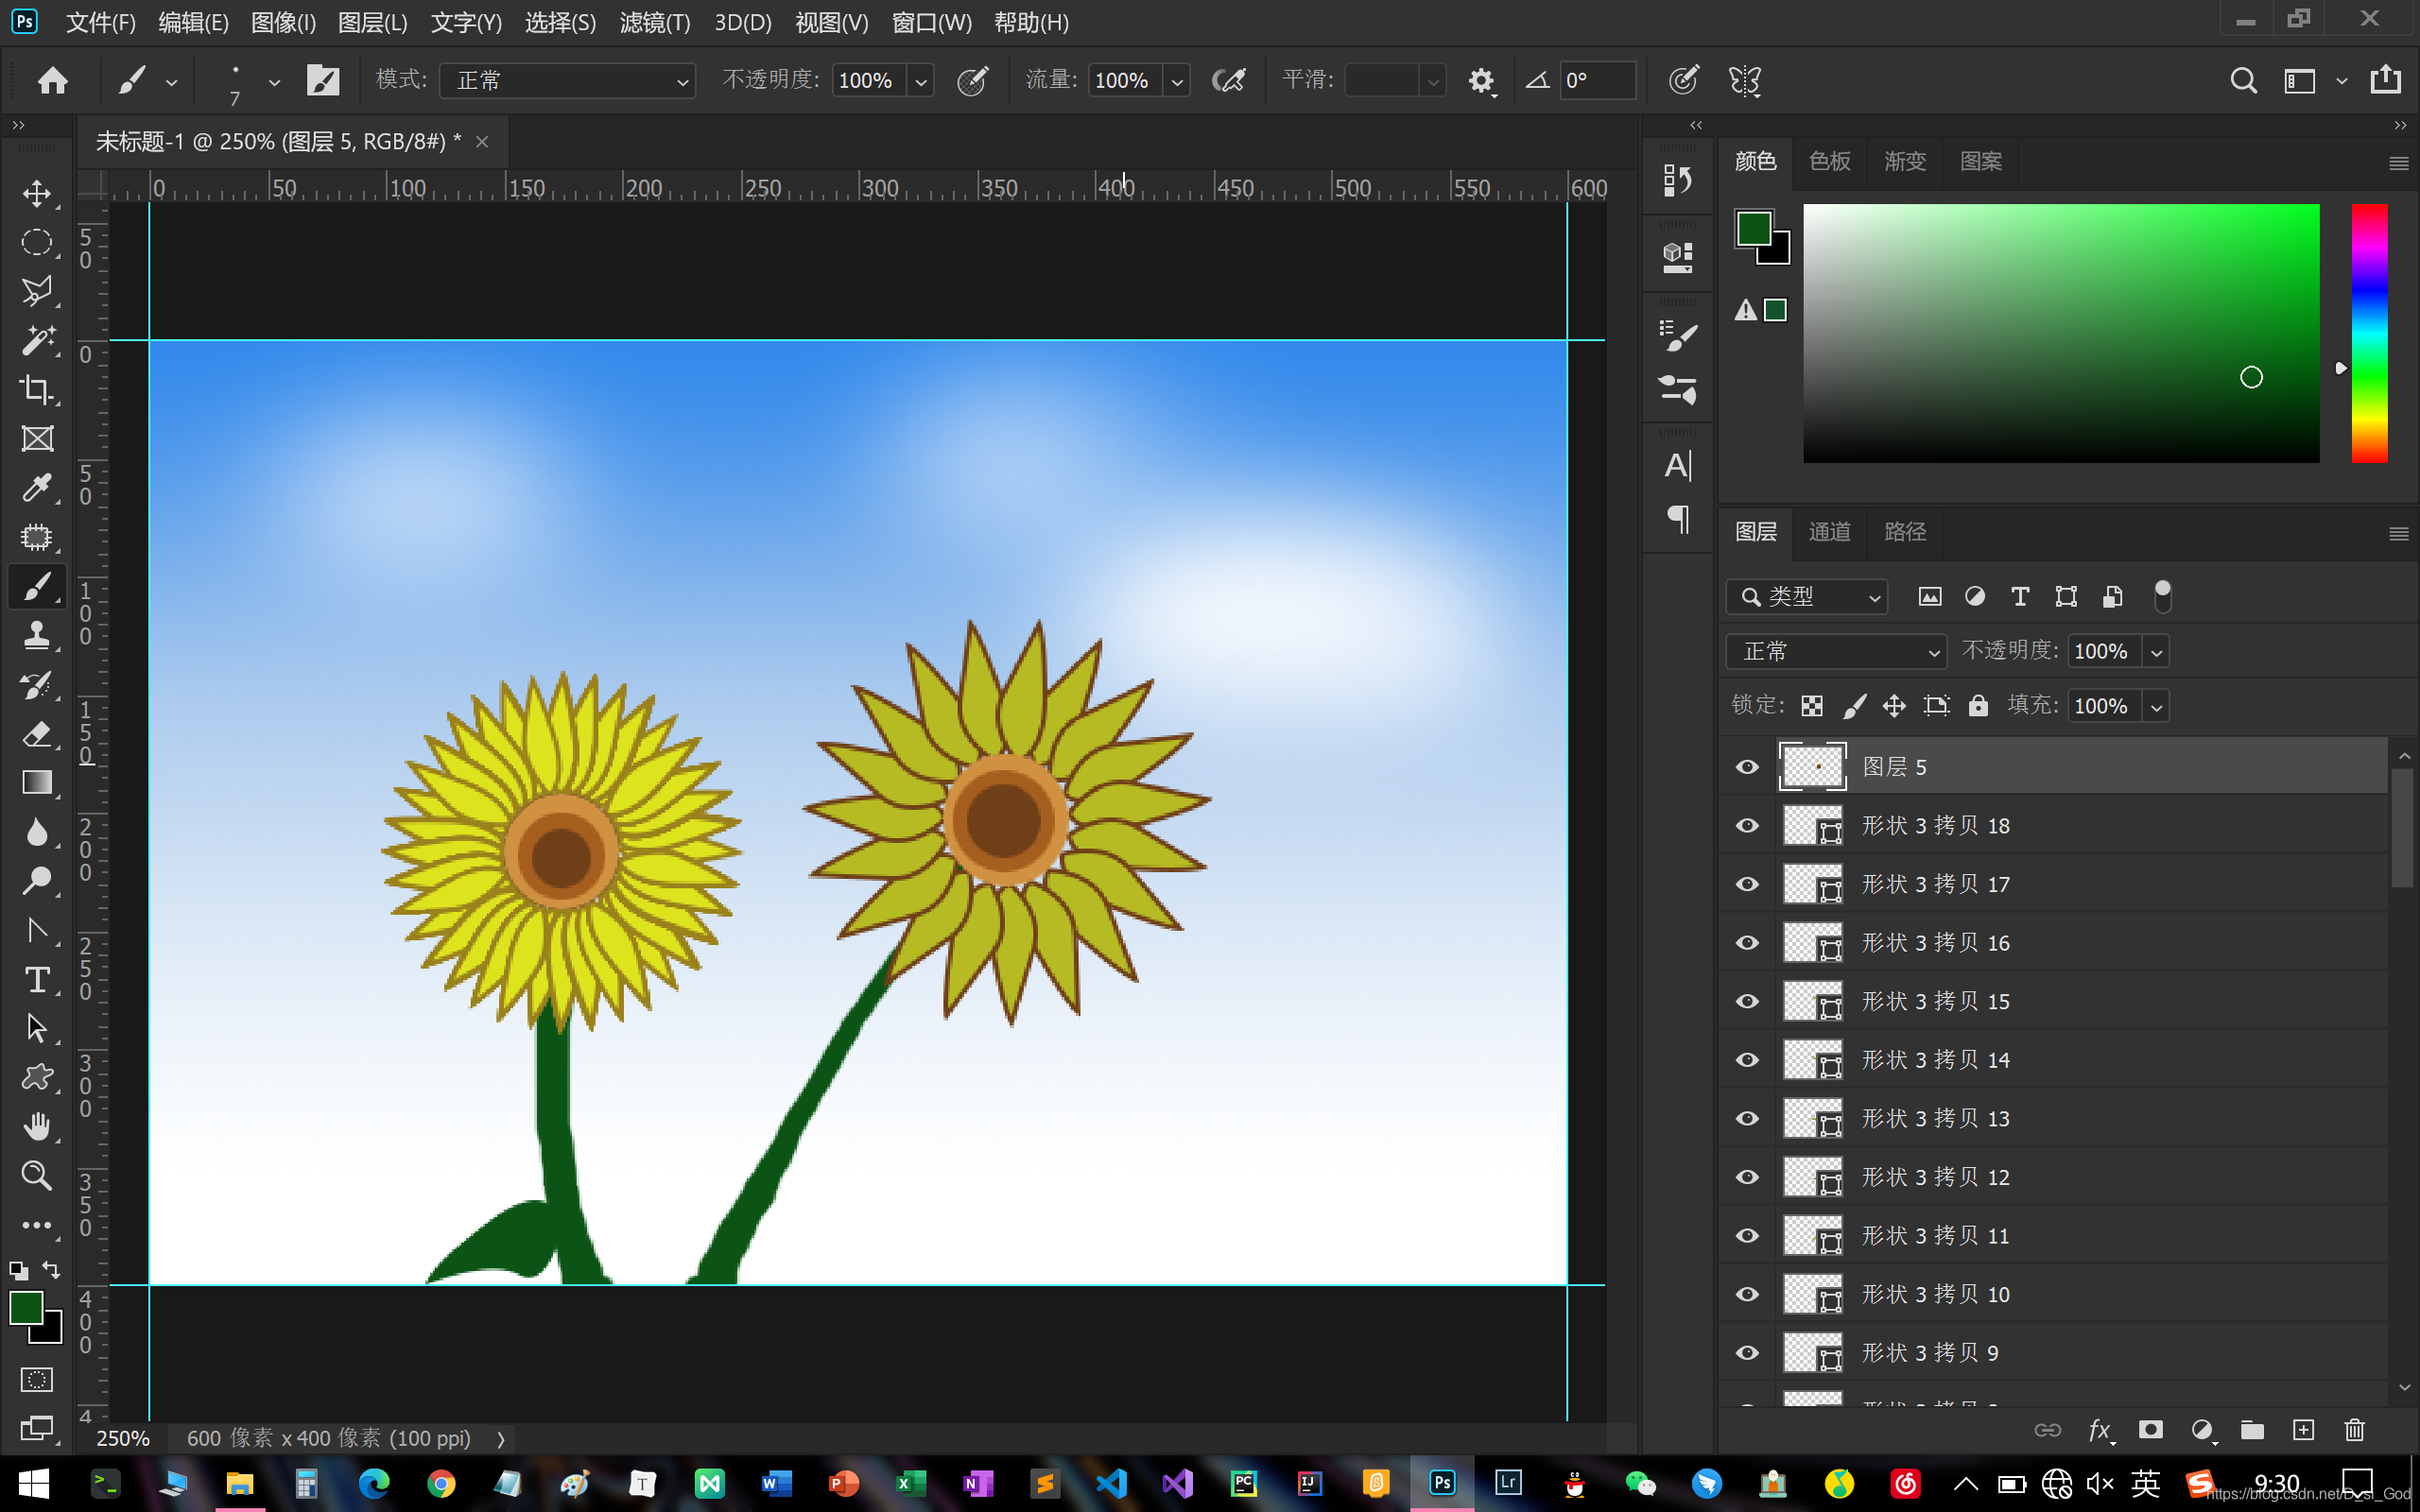Open the 滤镜(T) menu
The height and width of the screenshot is (1512, 2420).
[x=655, y=22]
